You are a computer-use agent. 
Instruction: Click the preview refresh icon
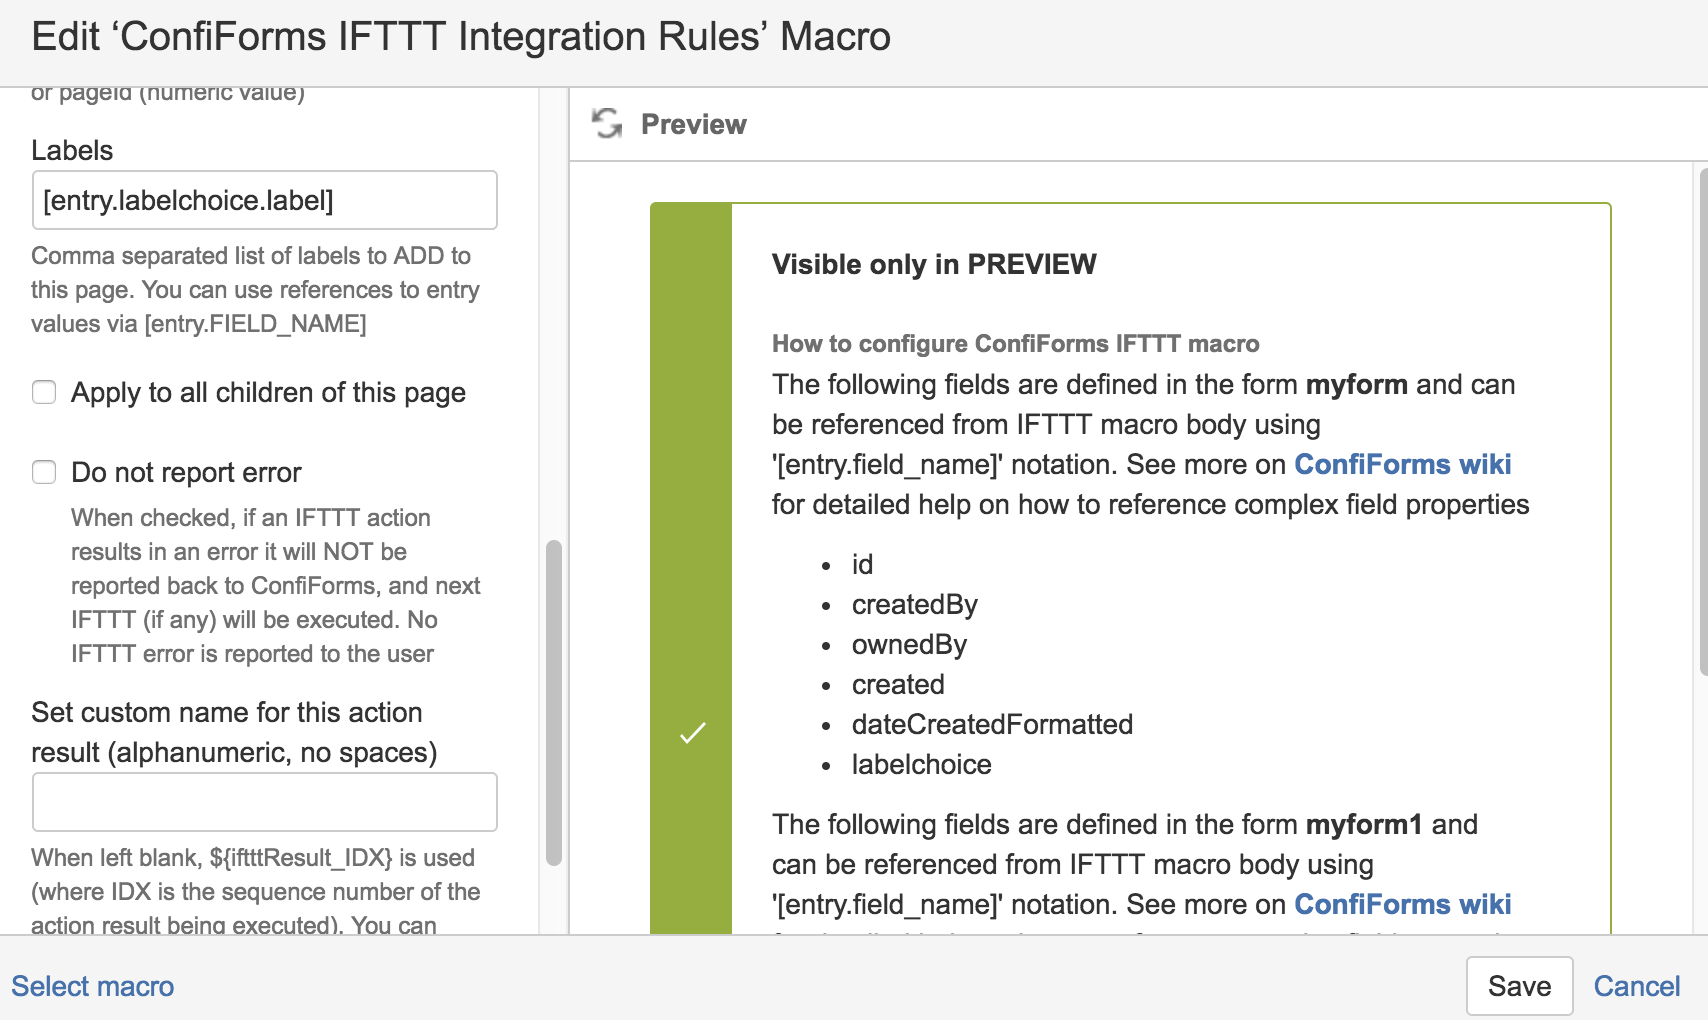[x=607, y=124]
